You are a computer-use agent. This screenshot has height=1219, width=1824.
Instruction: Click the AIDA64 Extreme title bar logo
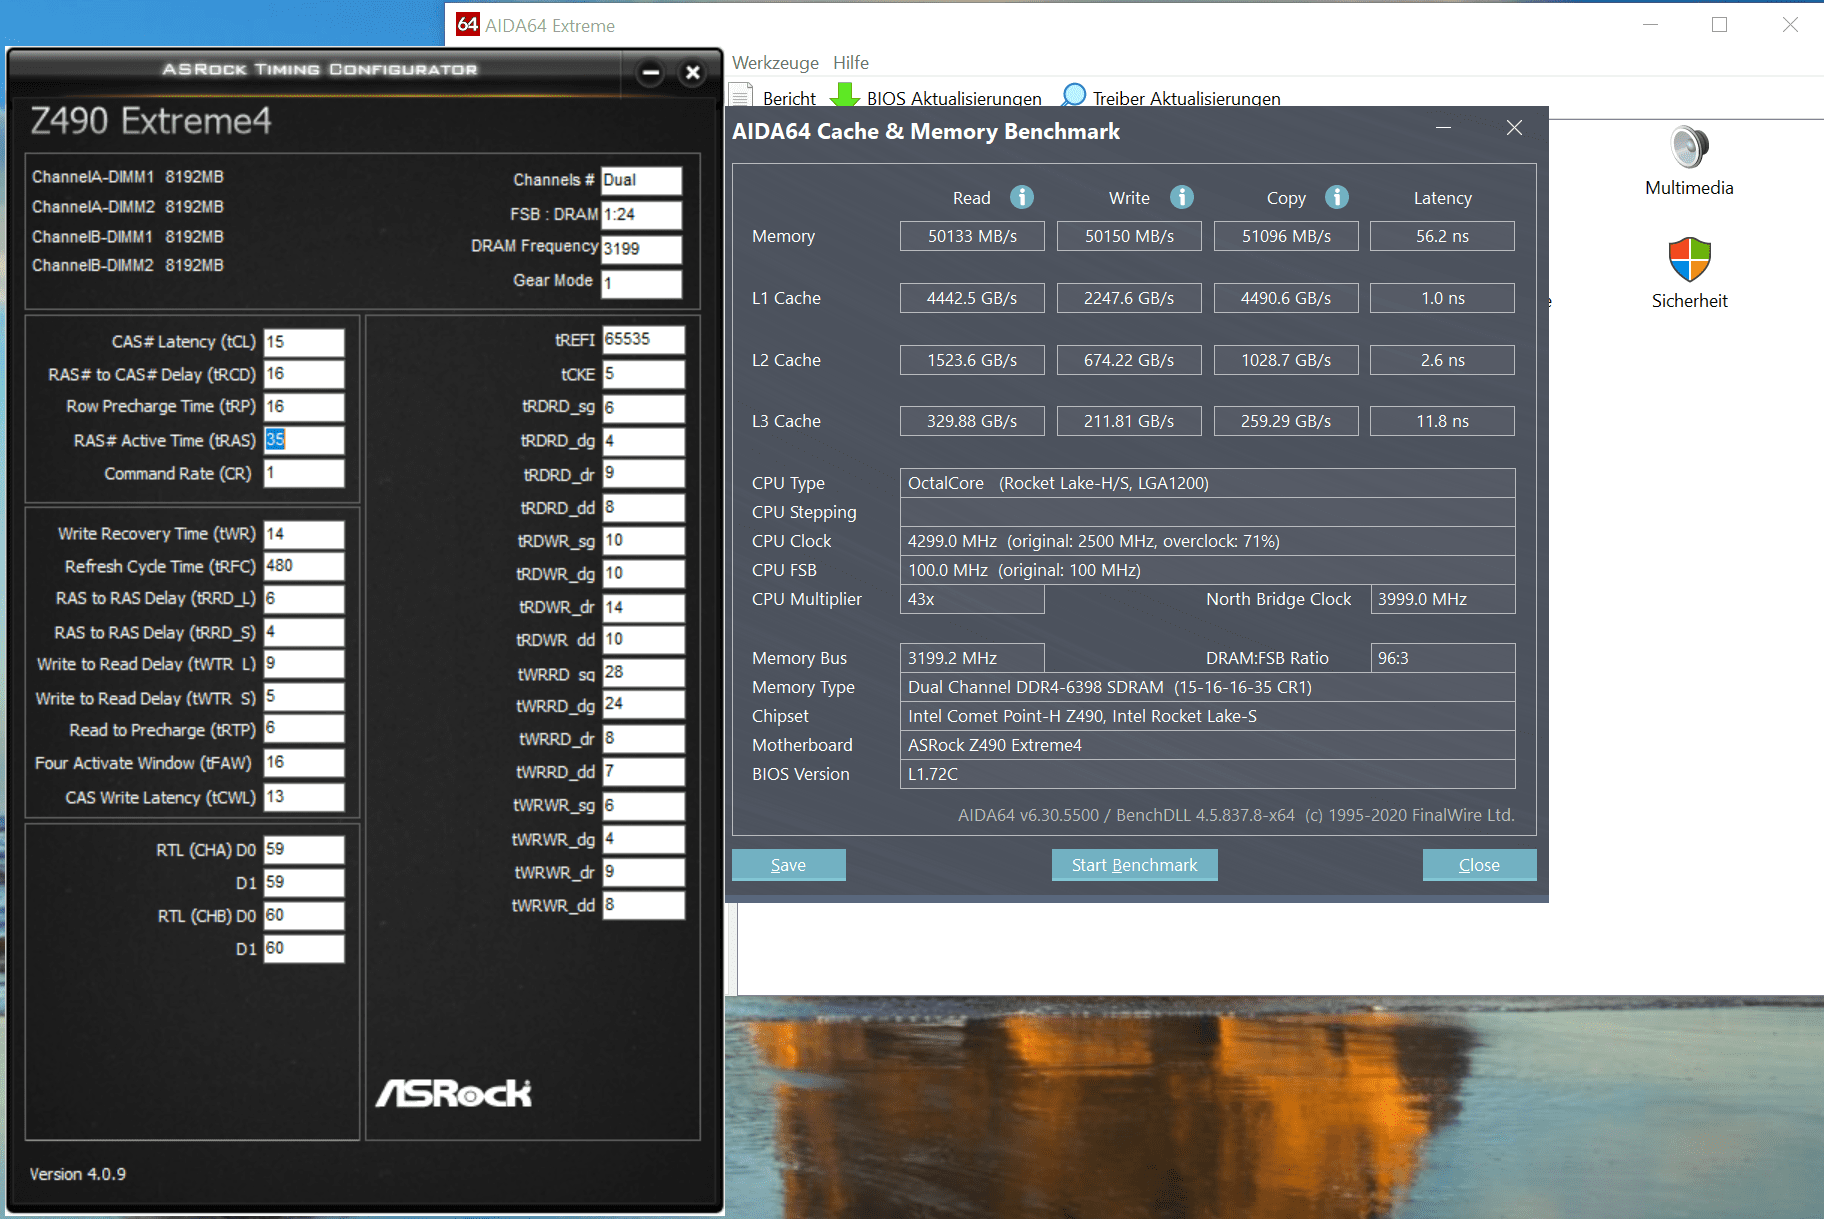(467, 24)
